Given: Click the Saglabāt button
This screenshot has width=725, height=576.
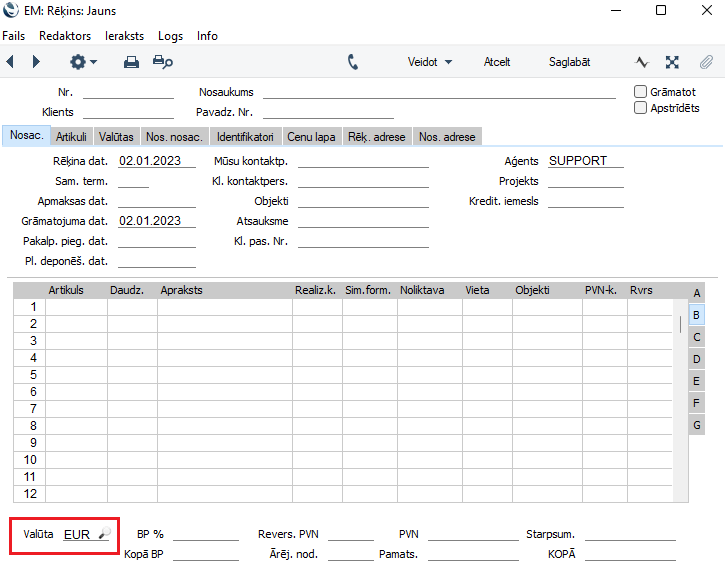Looking at the screenshot, I should (569, 62).
